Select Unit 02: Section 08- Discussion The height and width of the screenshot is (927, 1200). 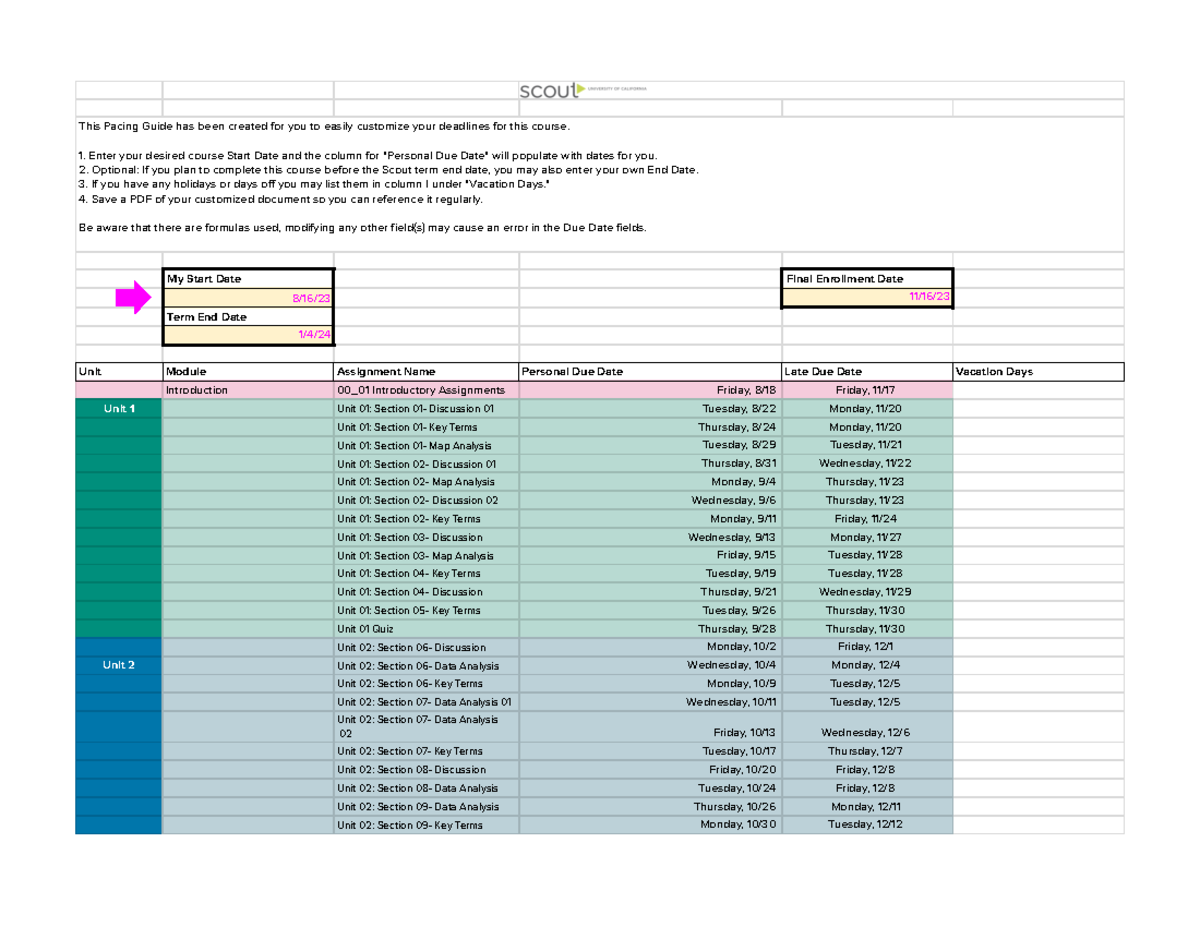pos(426,769)
